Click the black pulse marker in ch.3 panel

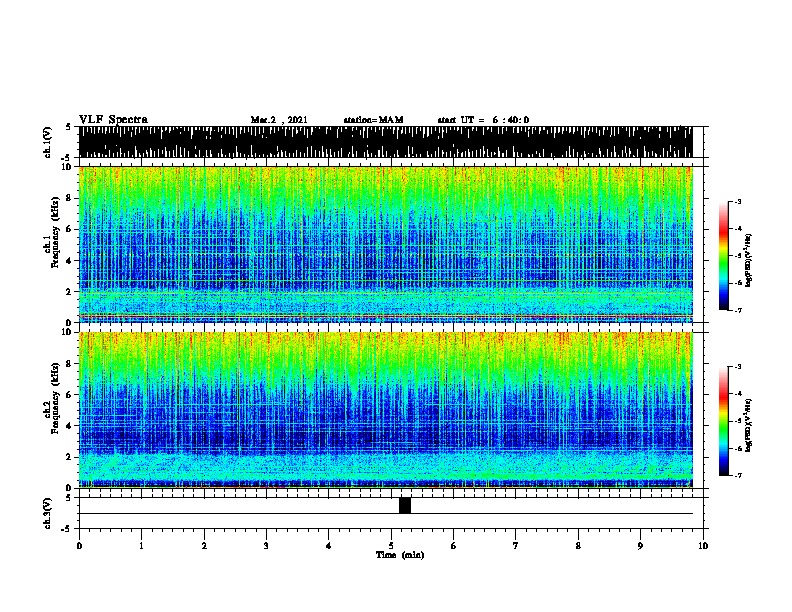(x=405, y=505)
